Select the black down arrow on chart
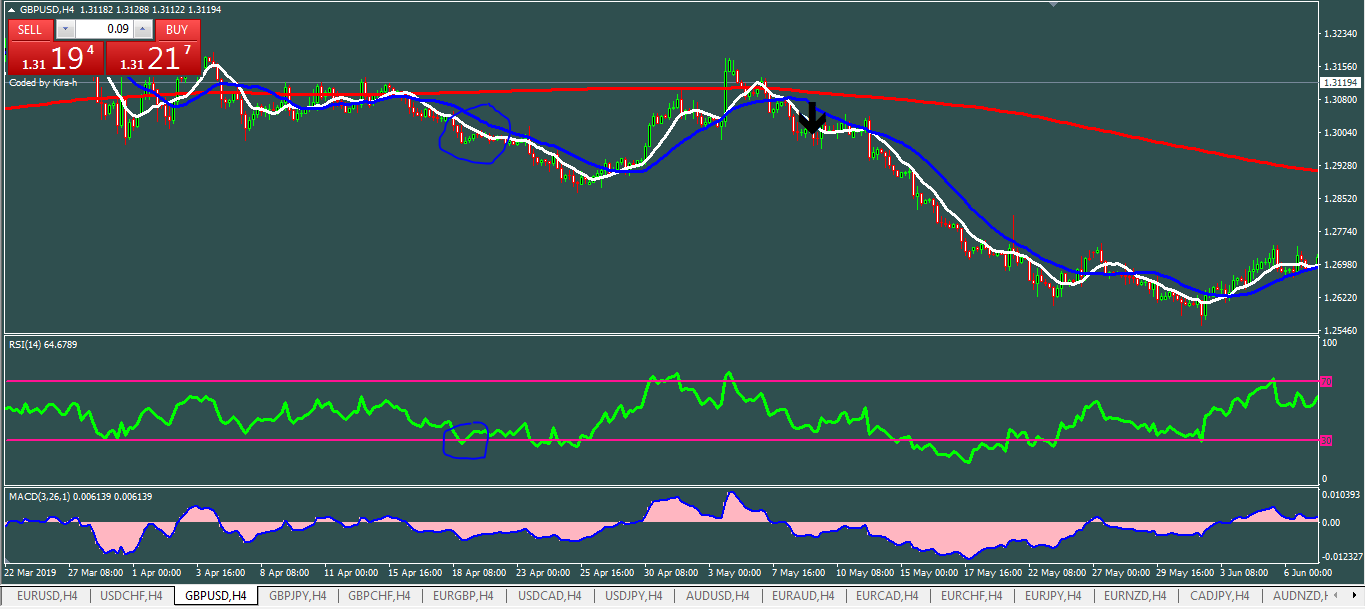 812,118
